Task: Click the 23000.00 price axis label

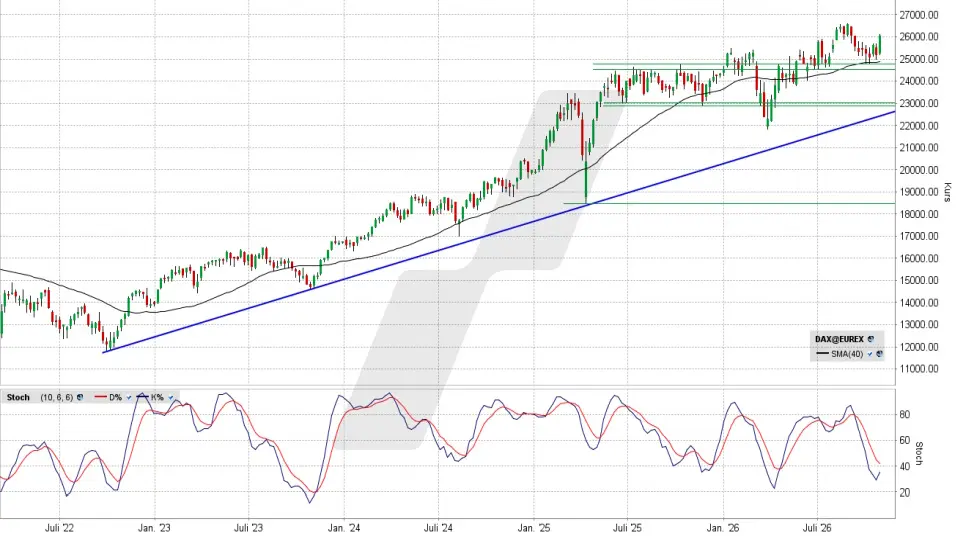Action: pos(918,103)
